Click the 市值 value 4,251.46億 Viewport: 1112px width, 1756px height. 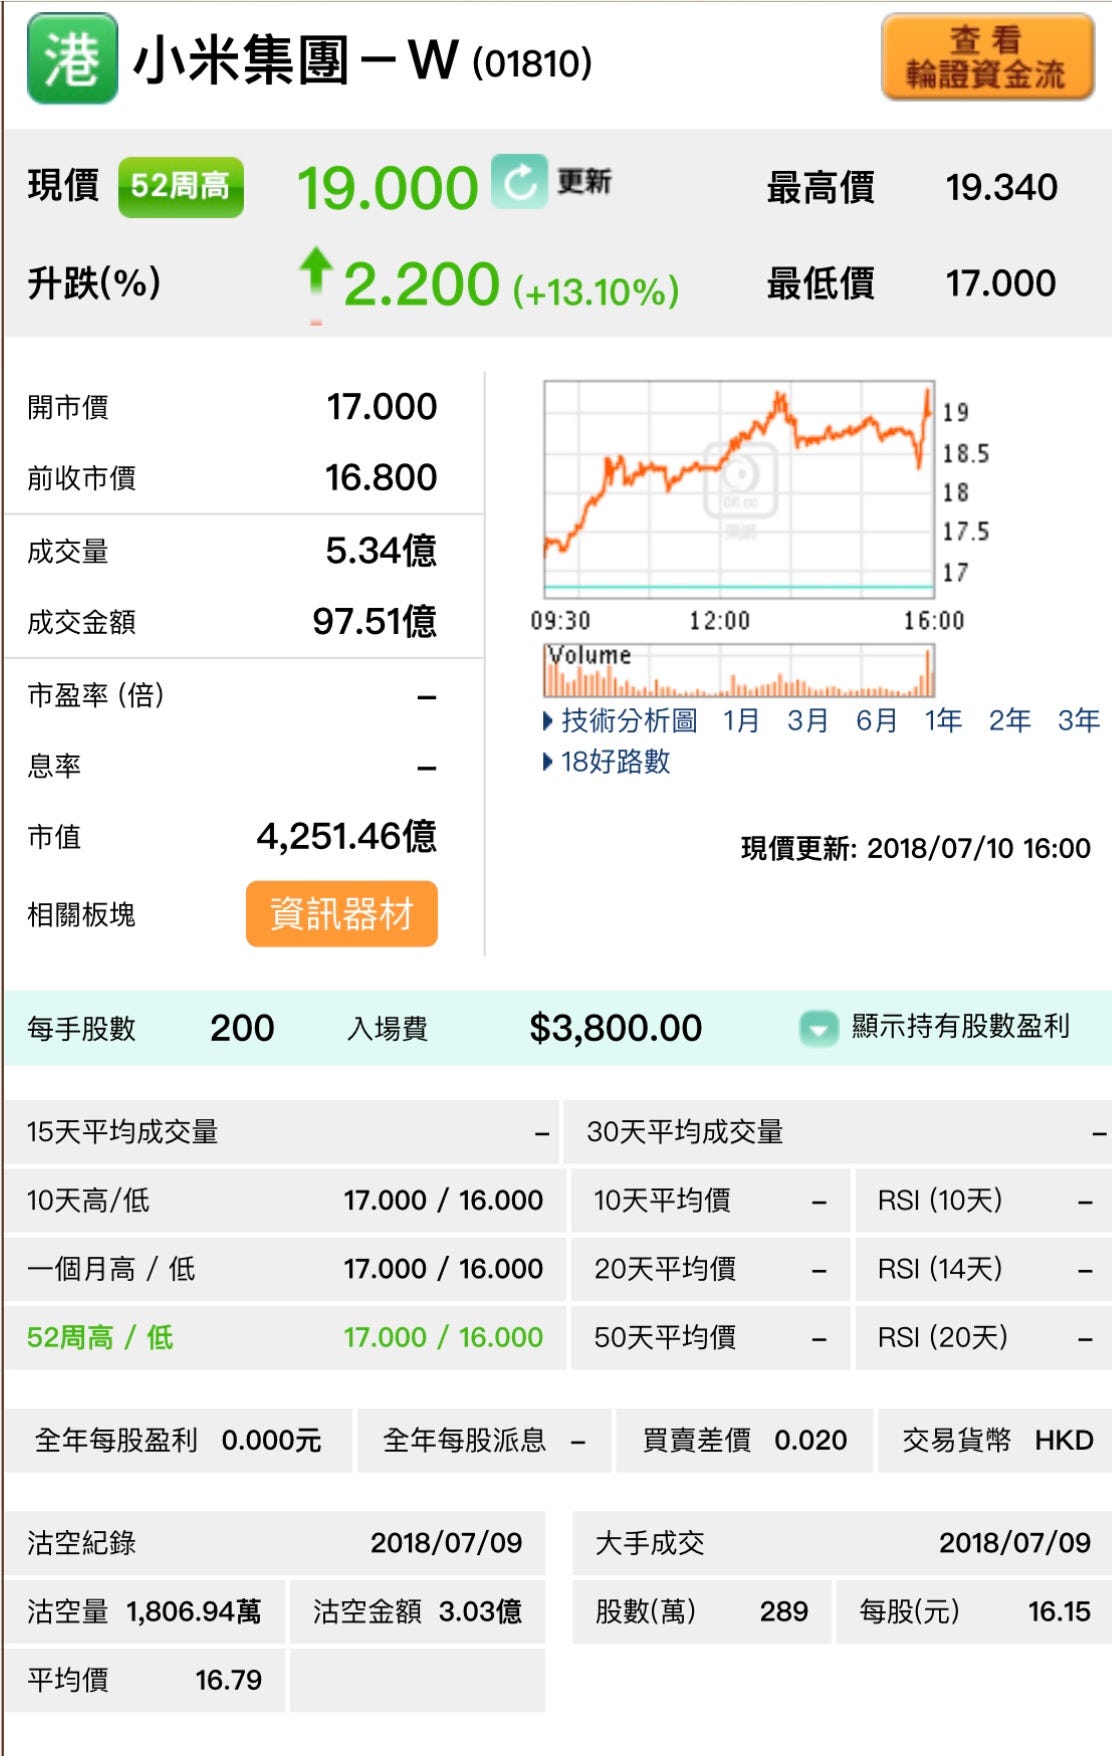347,836
